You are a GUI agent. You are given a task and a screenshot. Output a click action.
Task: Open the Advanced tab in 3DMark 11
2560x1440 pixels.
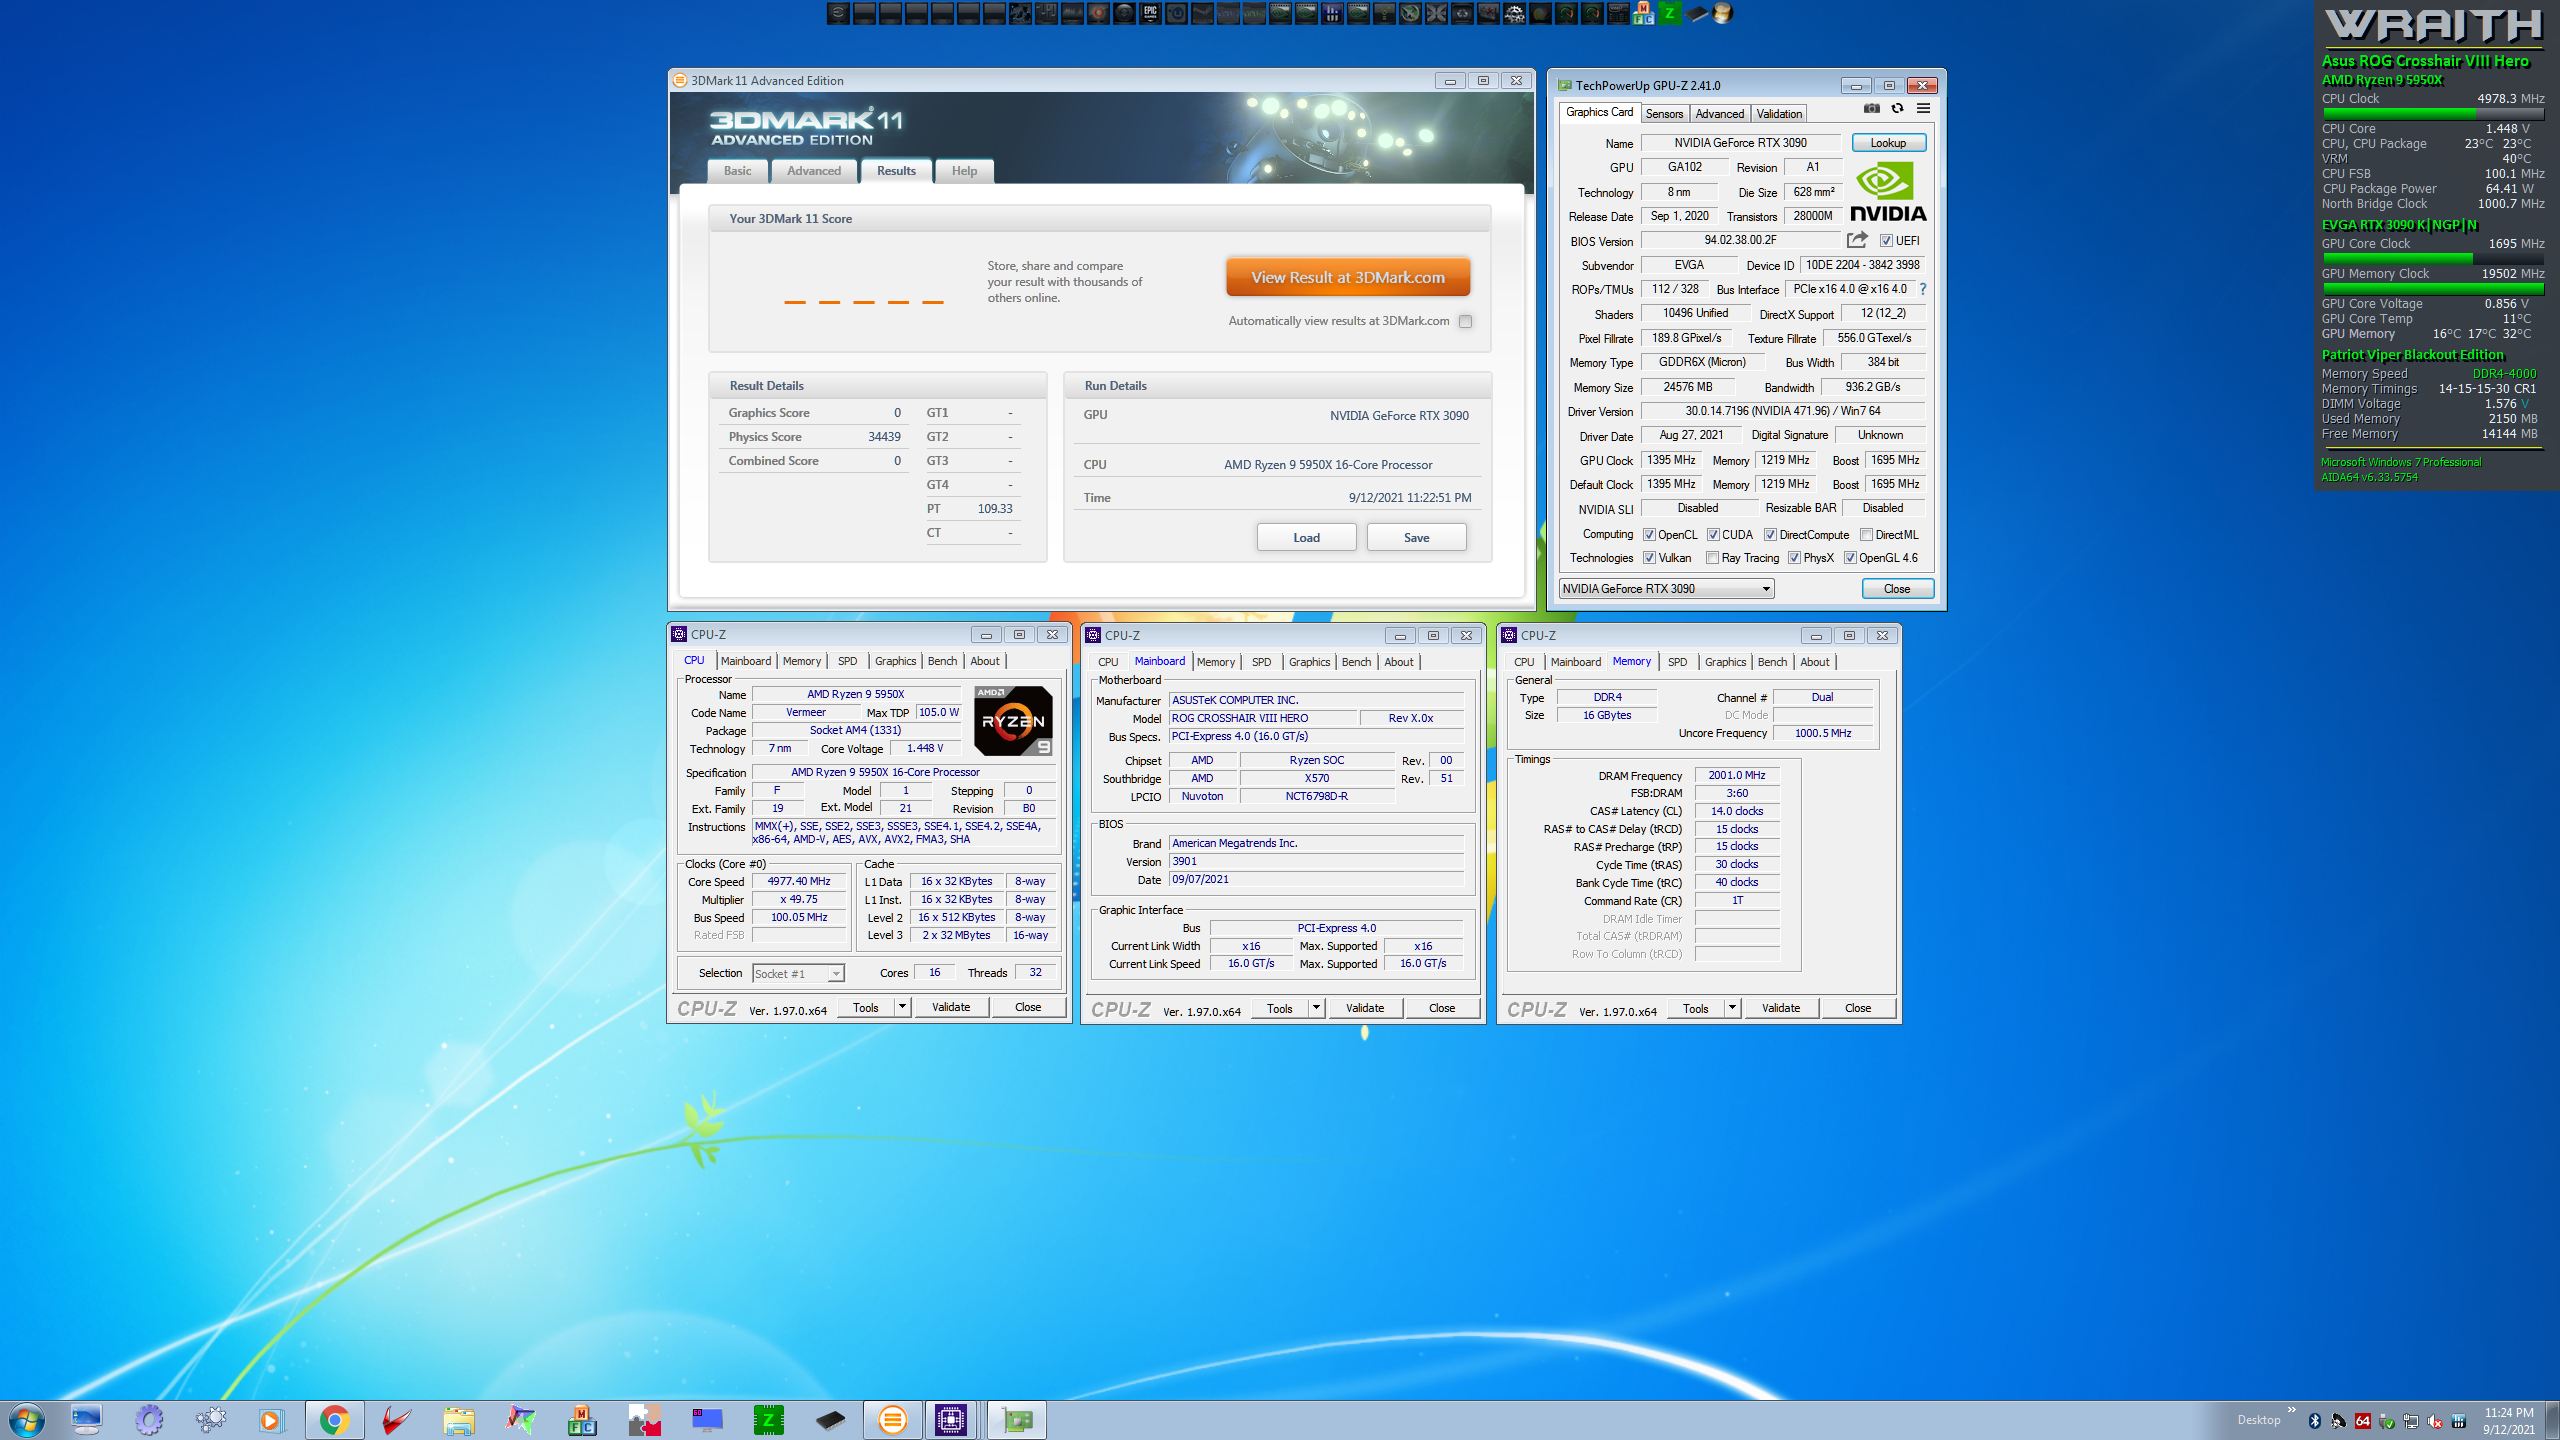point(813,171)
